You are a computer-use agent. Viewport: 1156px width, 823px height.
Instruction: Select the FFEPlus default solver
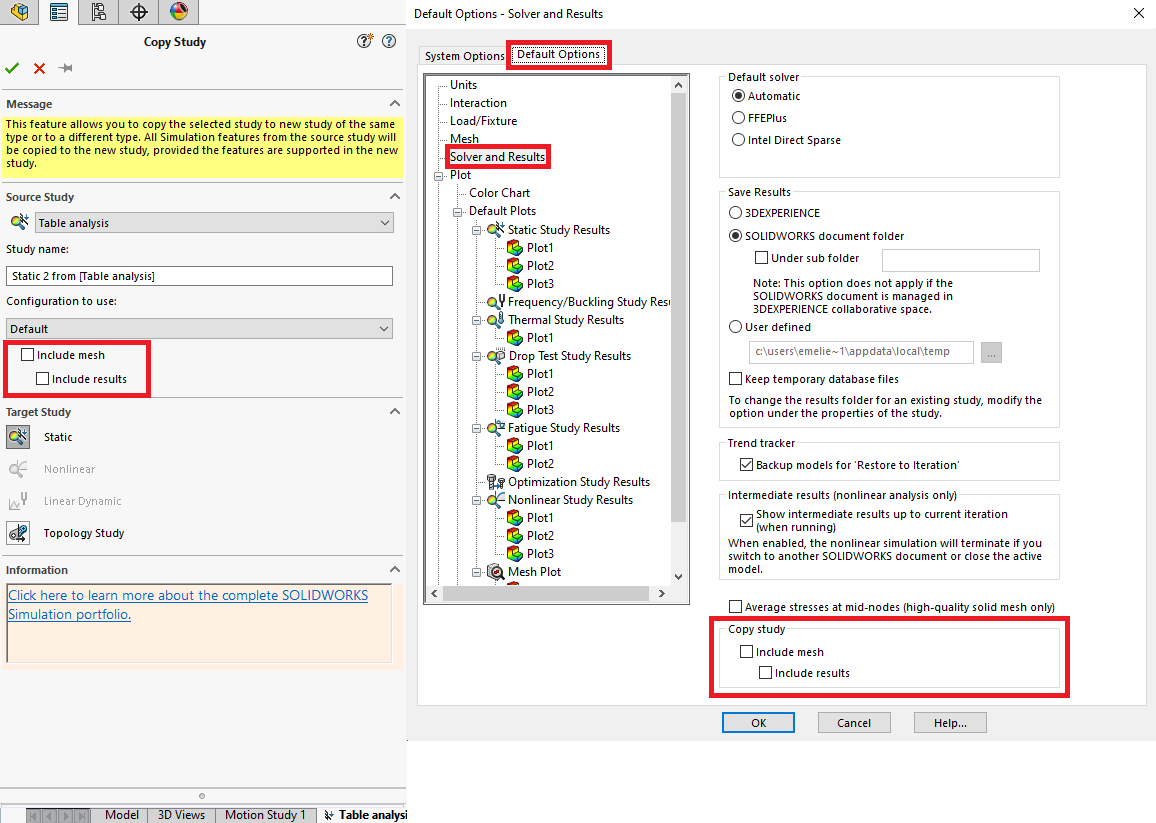[x=739, y=118]
